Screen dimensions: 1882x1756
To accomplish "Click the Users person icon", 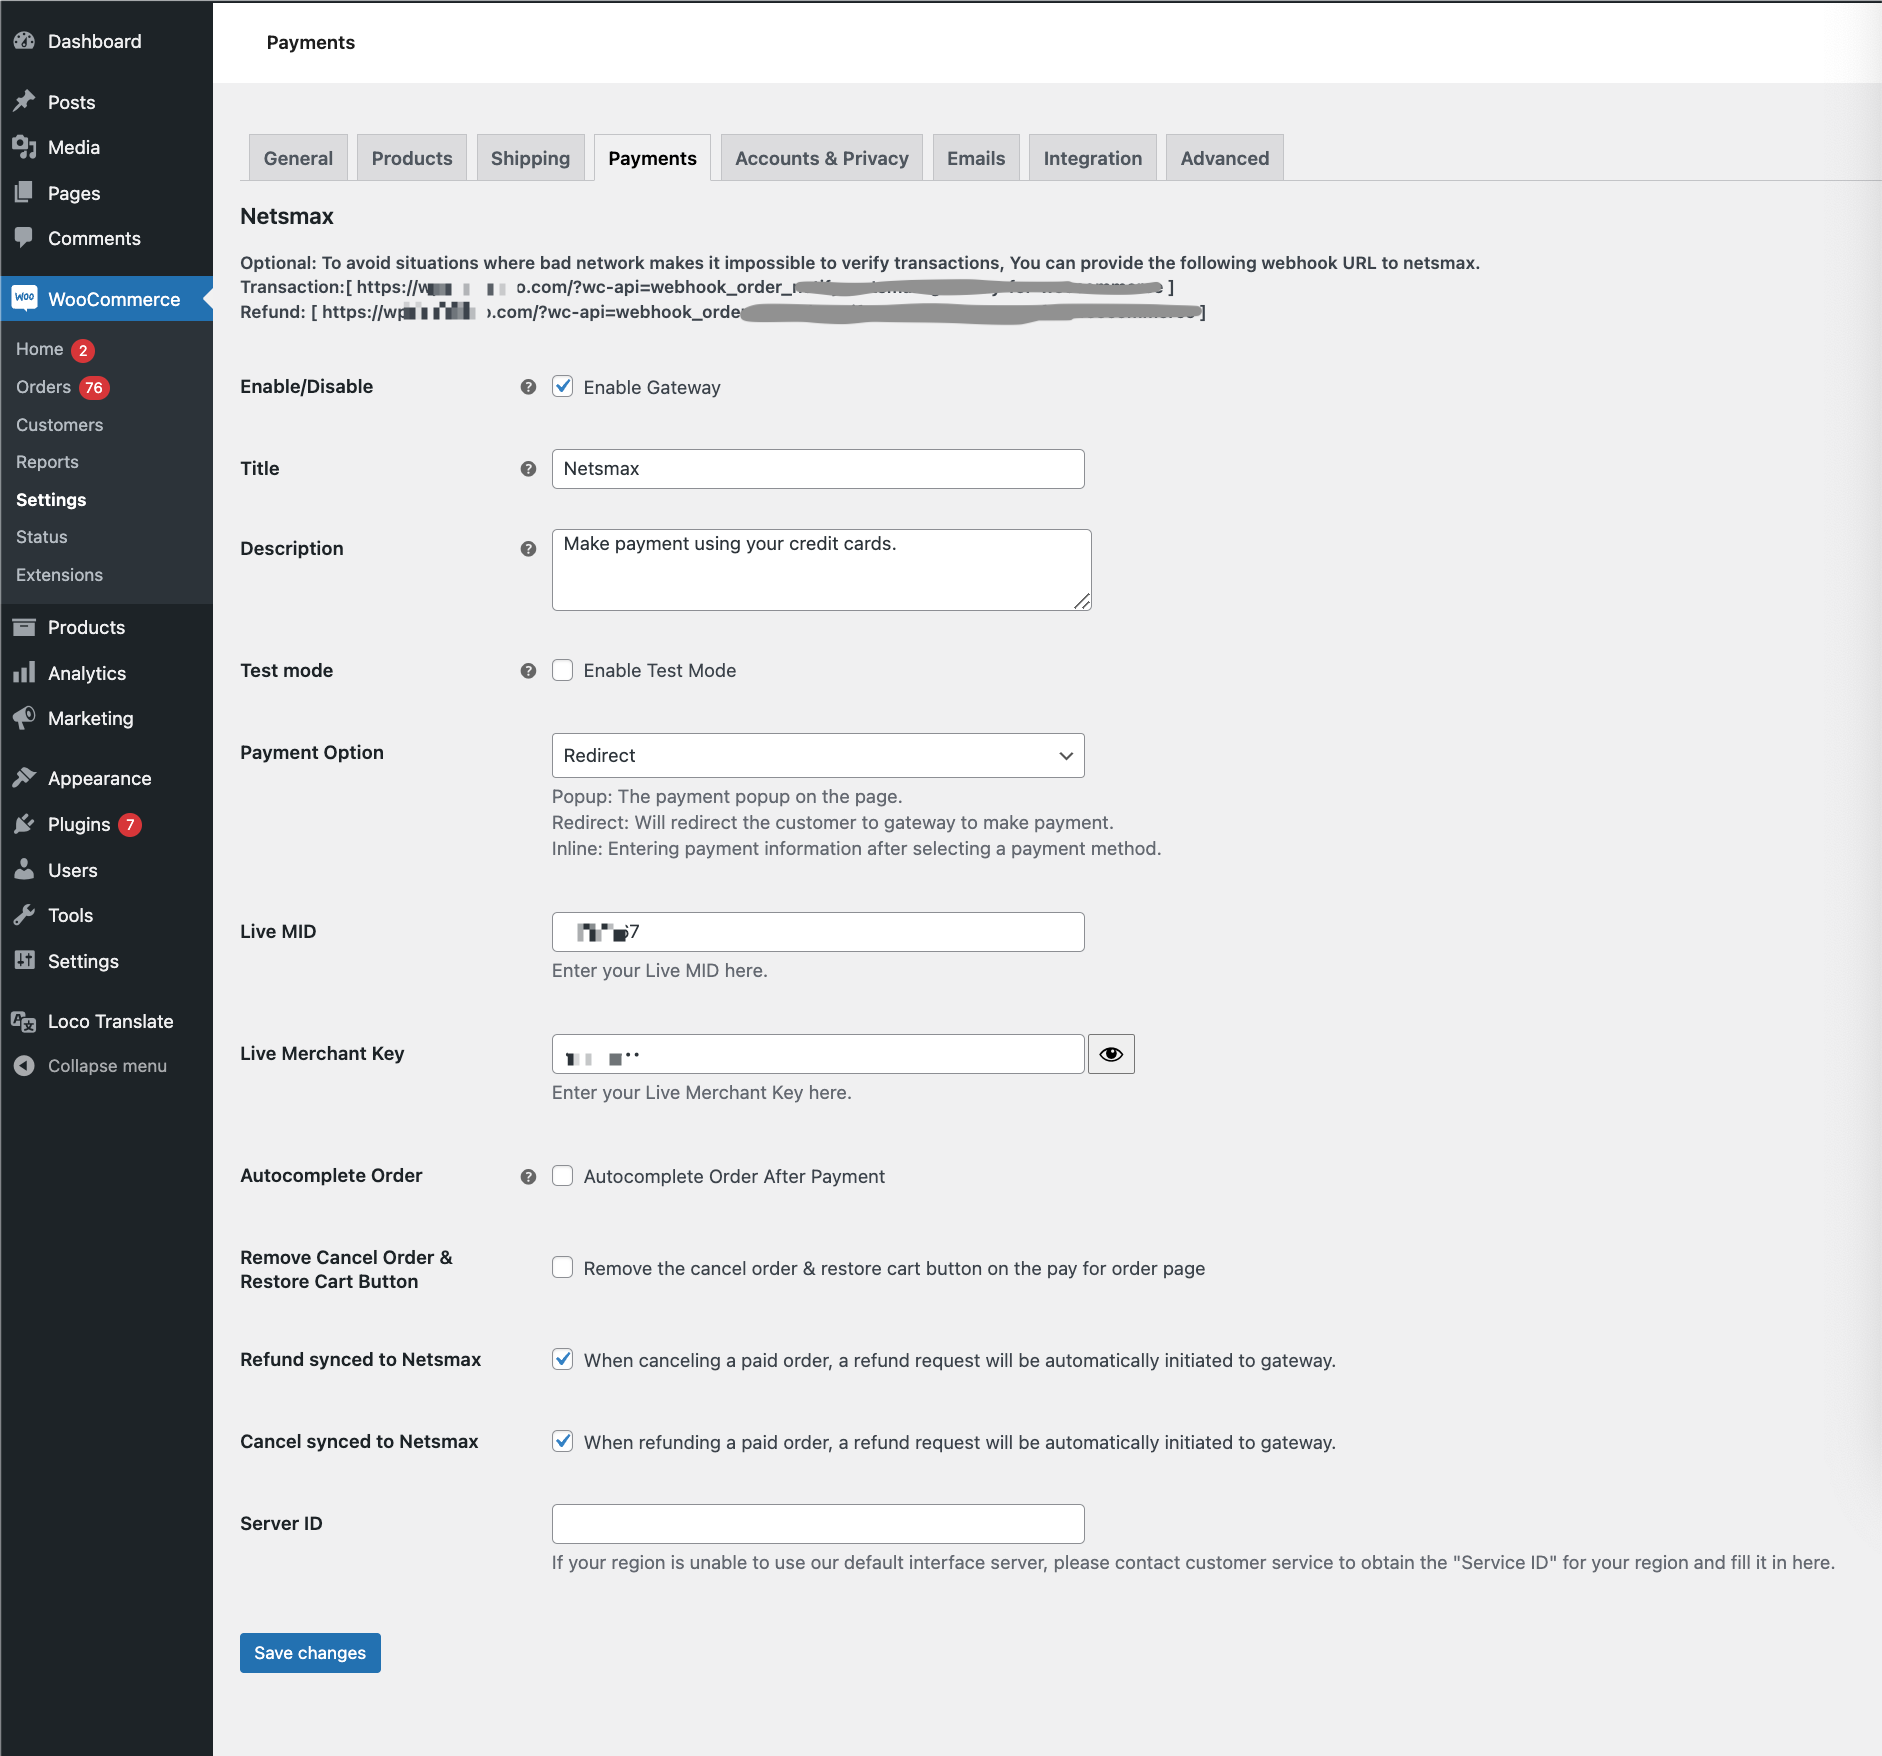I will pyautogui.click(x=24, y=870).
